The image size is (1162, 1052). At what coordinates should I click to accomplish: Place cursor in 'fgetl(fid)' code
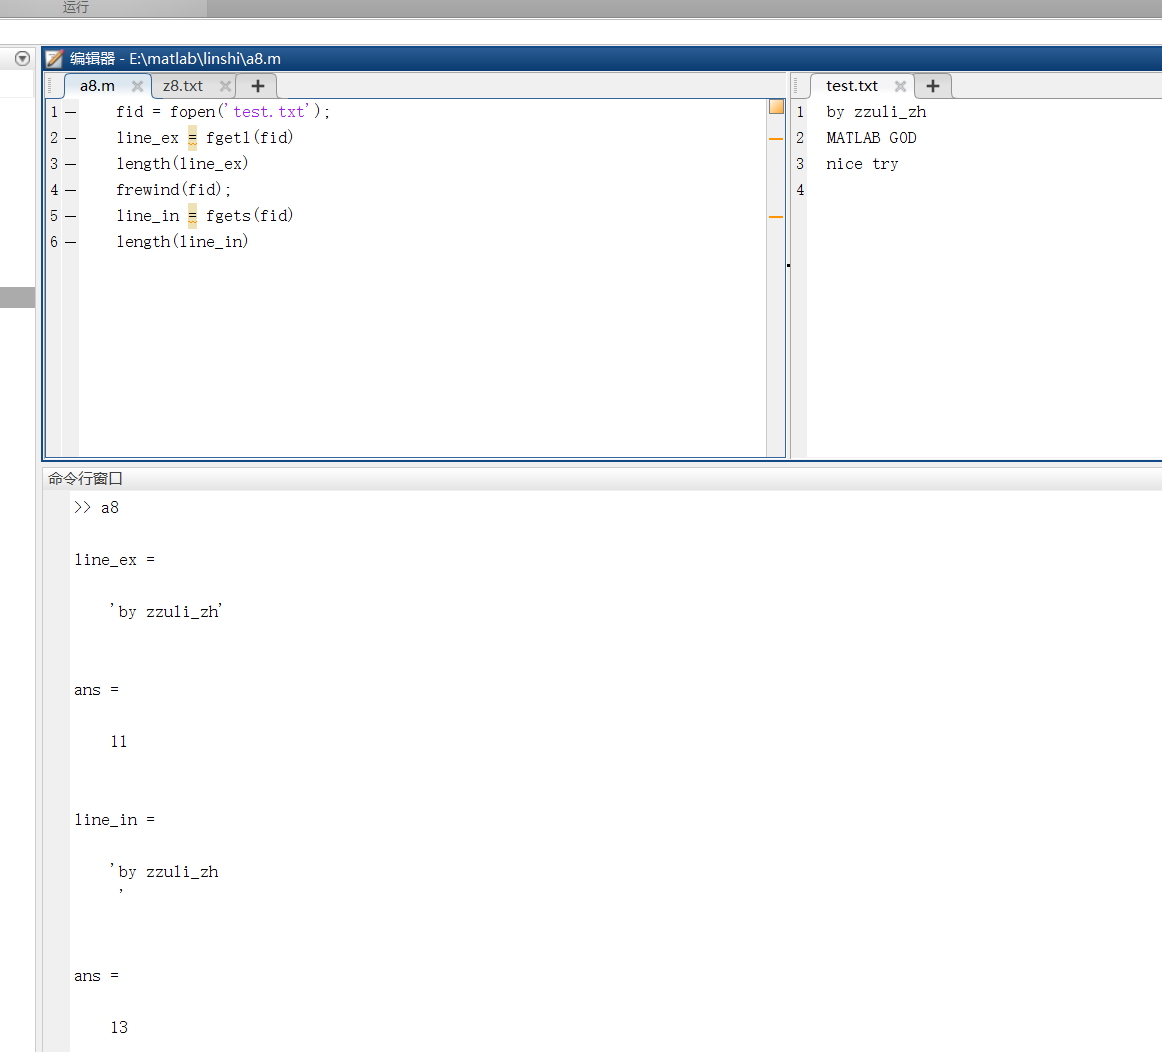[249, 137]
